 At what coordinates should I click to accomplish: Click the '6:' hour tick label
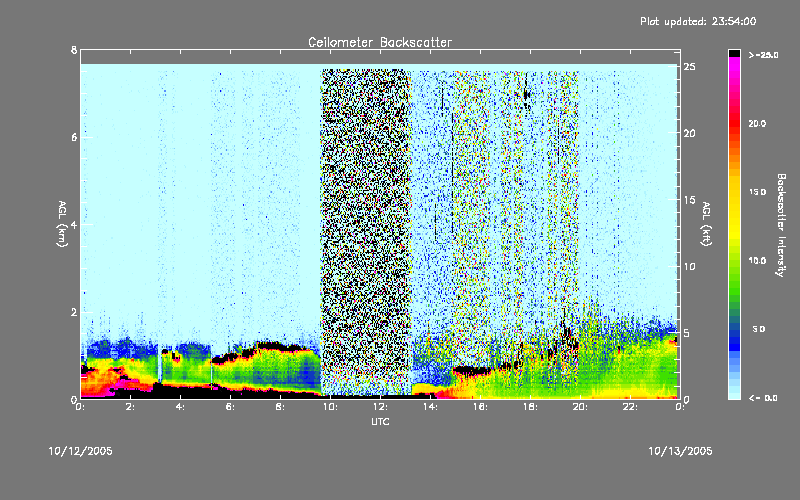231,407
